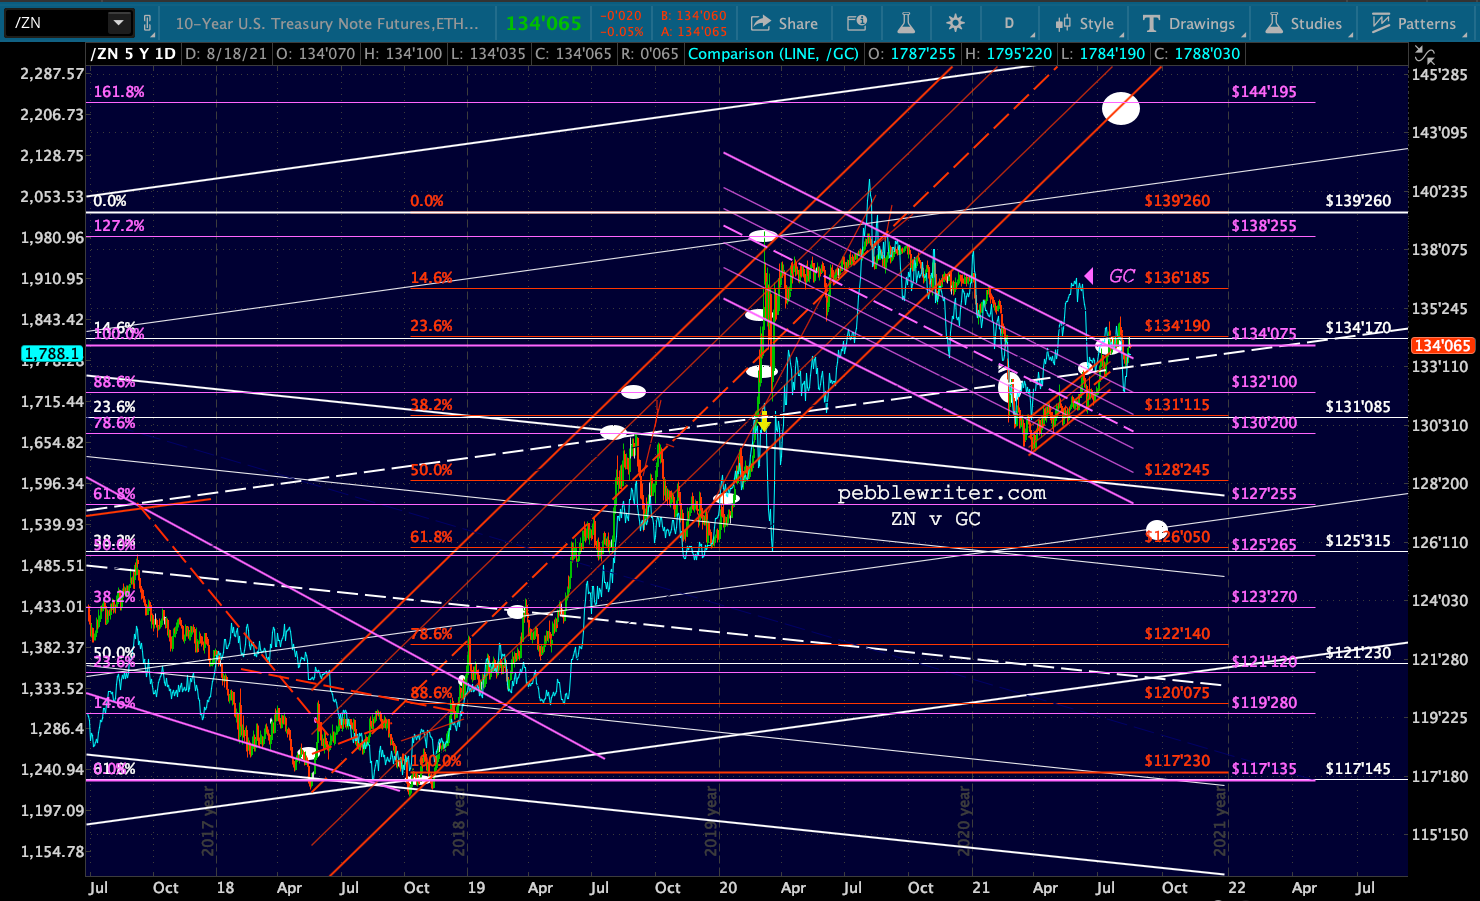This screenshot has height=901, width=1480.
Task: Click the orange $120'075 price label
Action: tap(1177, 693)
